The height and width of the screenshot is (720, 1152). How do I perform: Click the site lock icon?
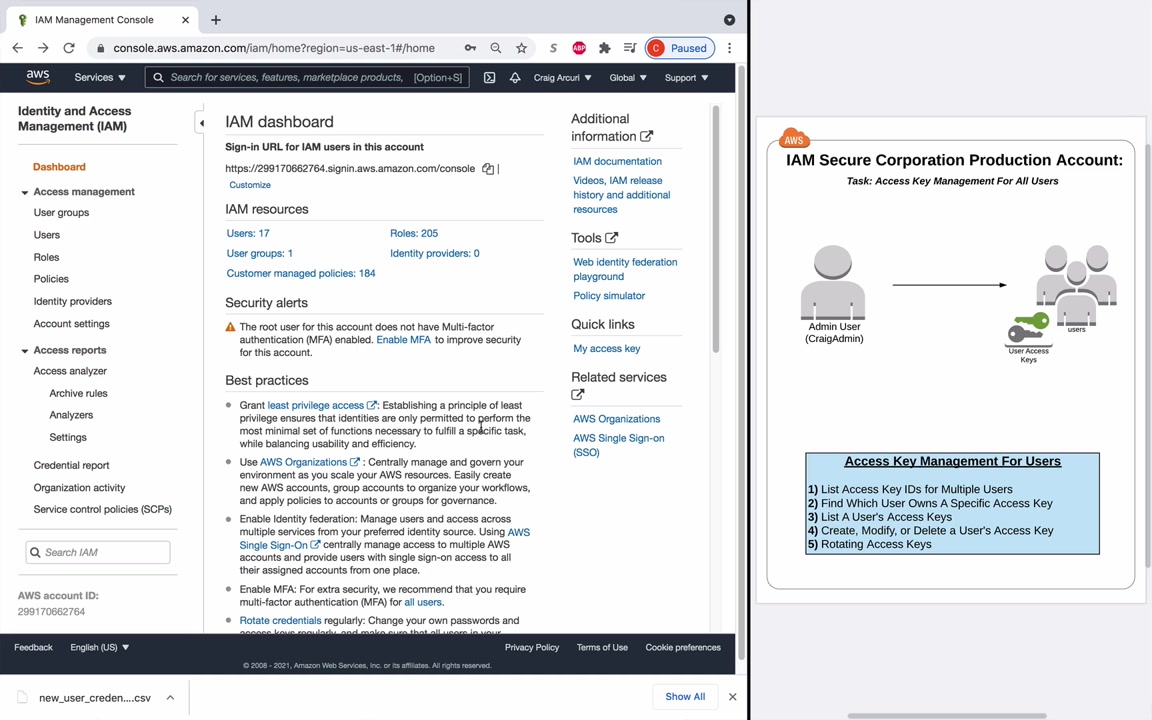coord(101,48)
